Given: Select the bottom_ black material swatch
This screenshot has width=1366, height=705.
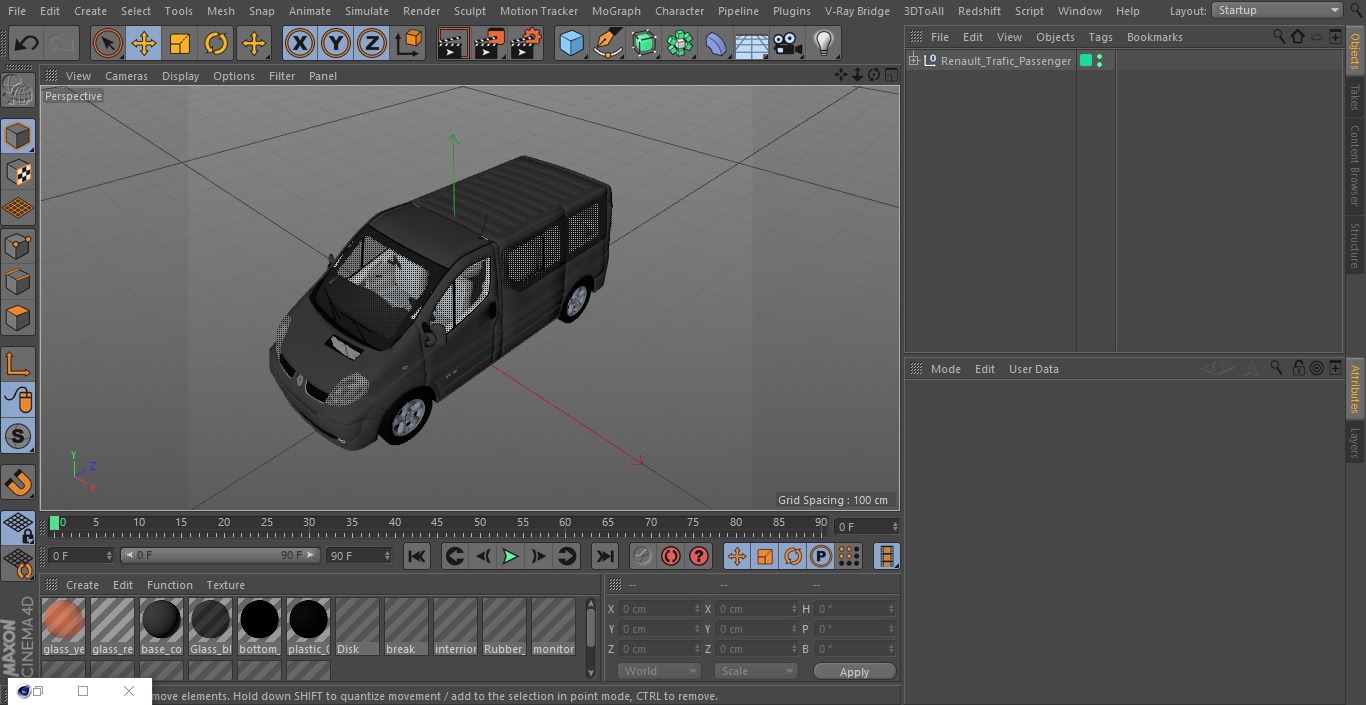Looking at the screenshot, I should pos(259,620).
